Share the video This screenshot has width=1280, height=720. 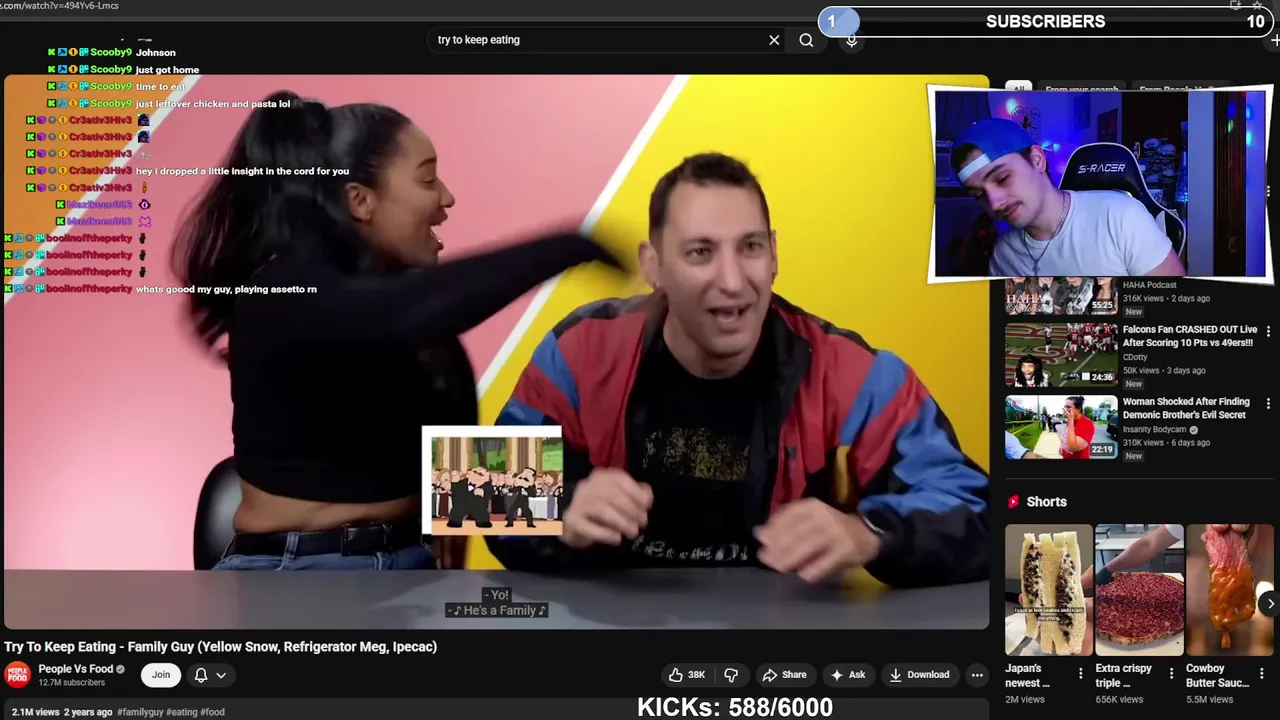coord(784,675)
